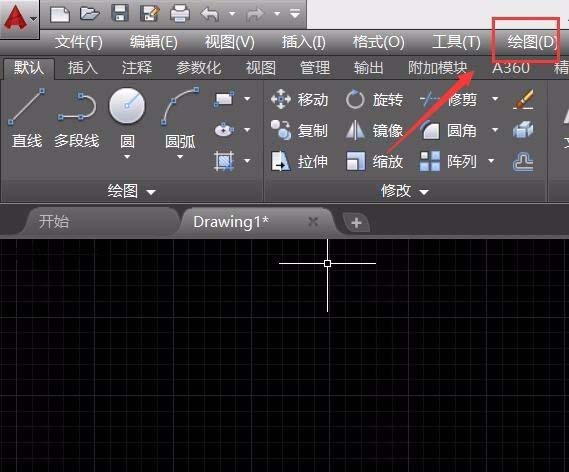Open the 阵列 array dropdown arrow
This screenshot has width=569, height=472.
[x=491, y=161]
